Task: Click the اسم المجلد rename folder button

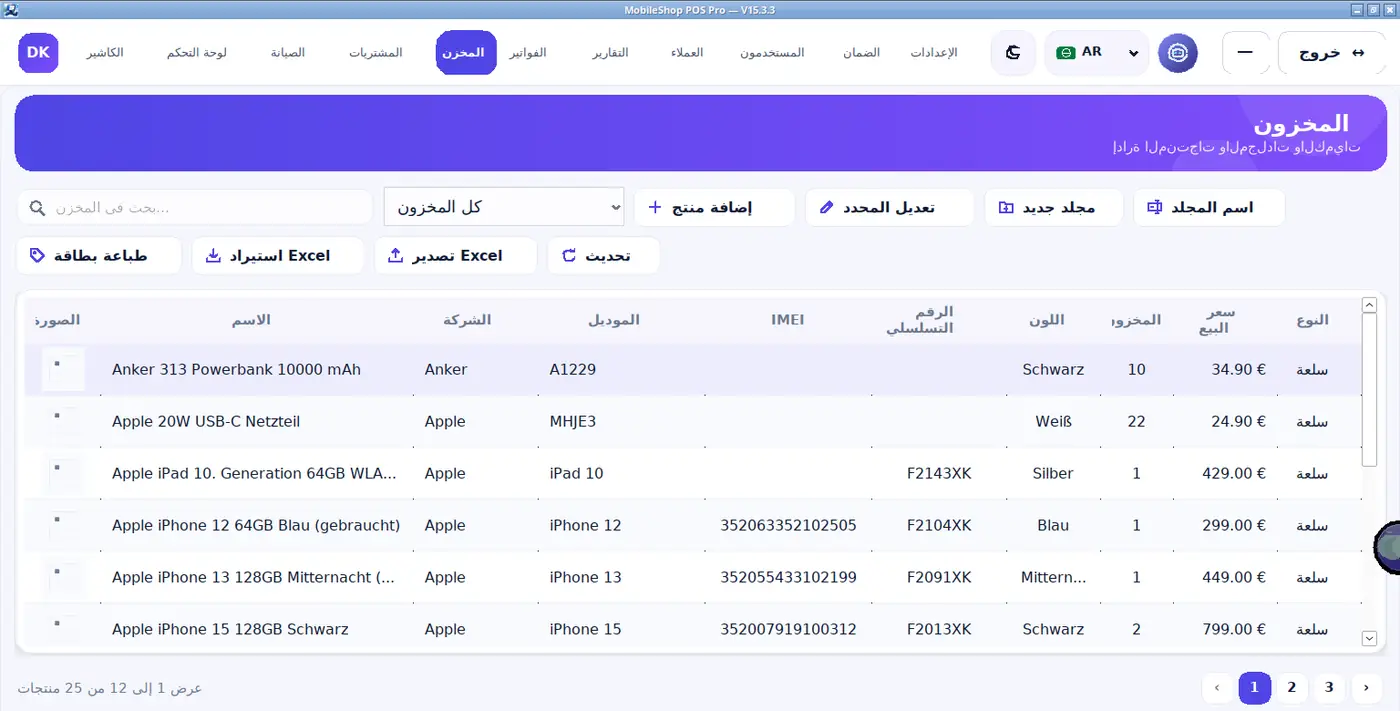Action: 1209,207
